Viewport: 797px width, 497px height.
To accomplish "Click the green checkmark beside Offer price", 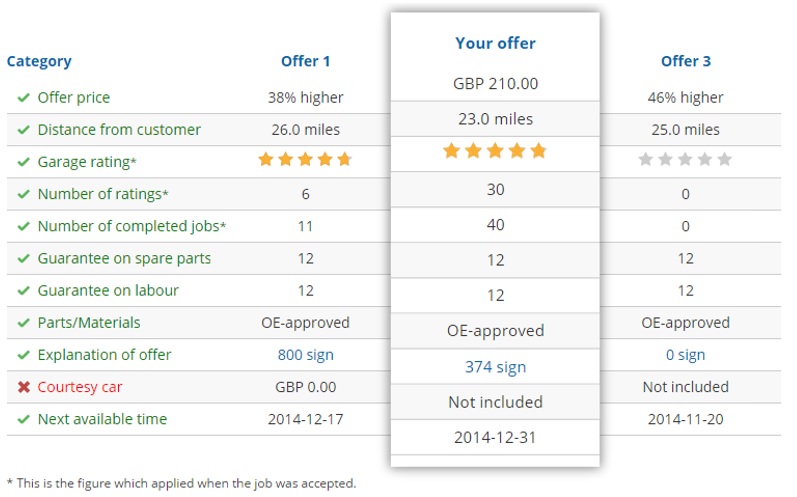I will (24, 98).
